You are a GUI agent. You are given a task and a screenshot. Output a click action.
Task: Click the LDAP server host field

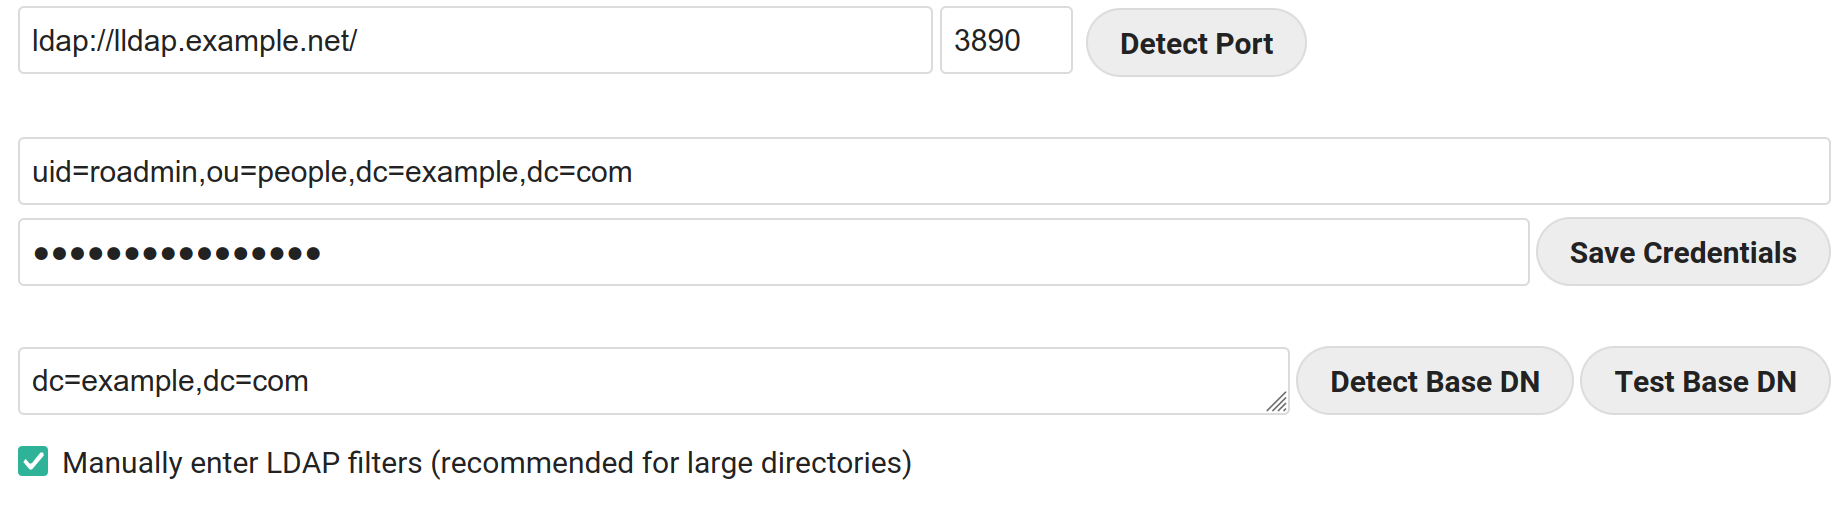[x=475, y=41]
